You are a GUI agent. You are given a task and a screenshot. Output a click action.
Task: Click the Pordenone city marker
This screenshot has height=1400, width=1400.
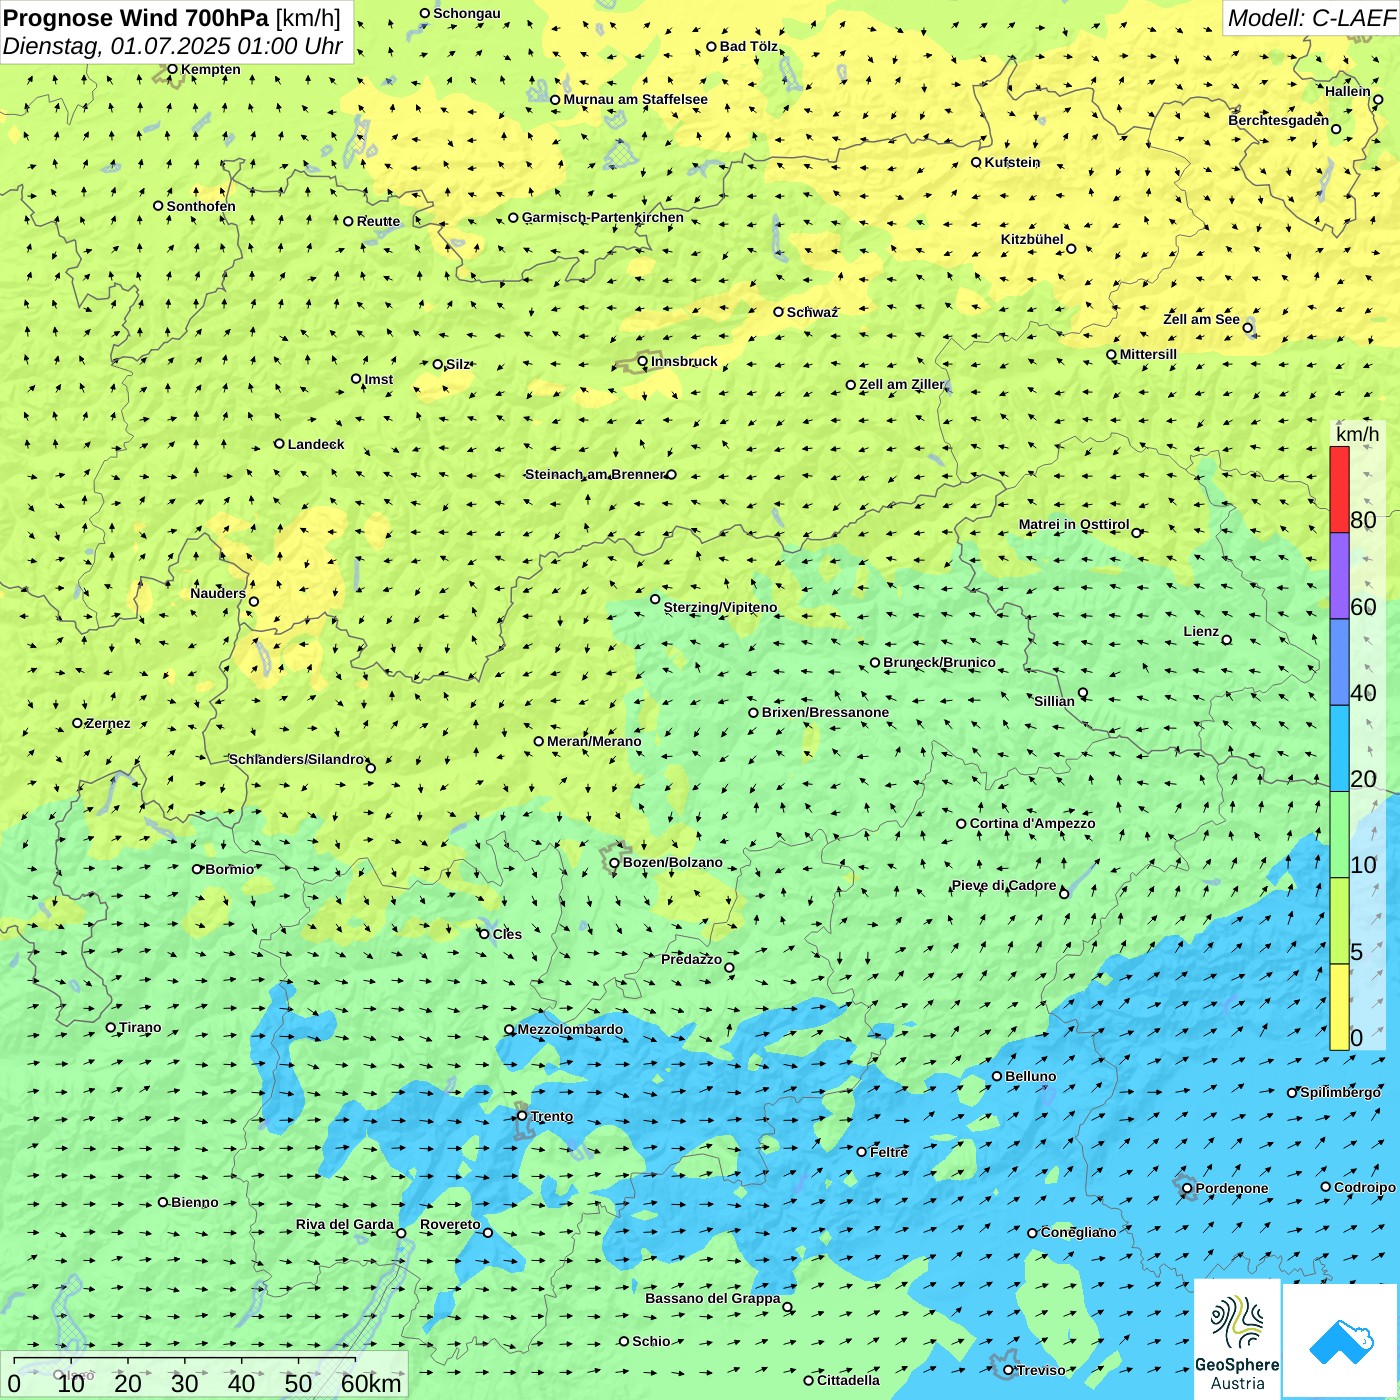[x=1187, y=1189]
